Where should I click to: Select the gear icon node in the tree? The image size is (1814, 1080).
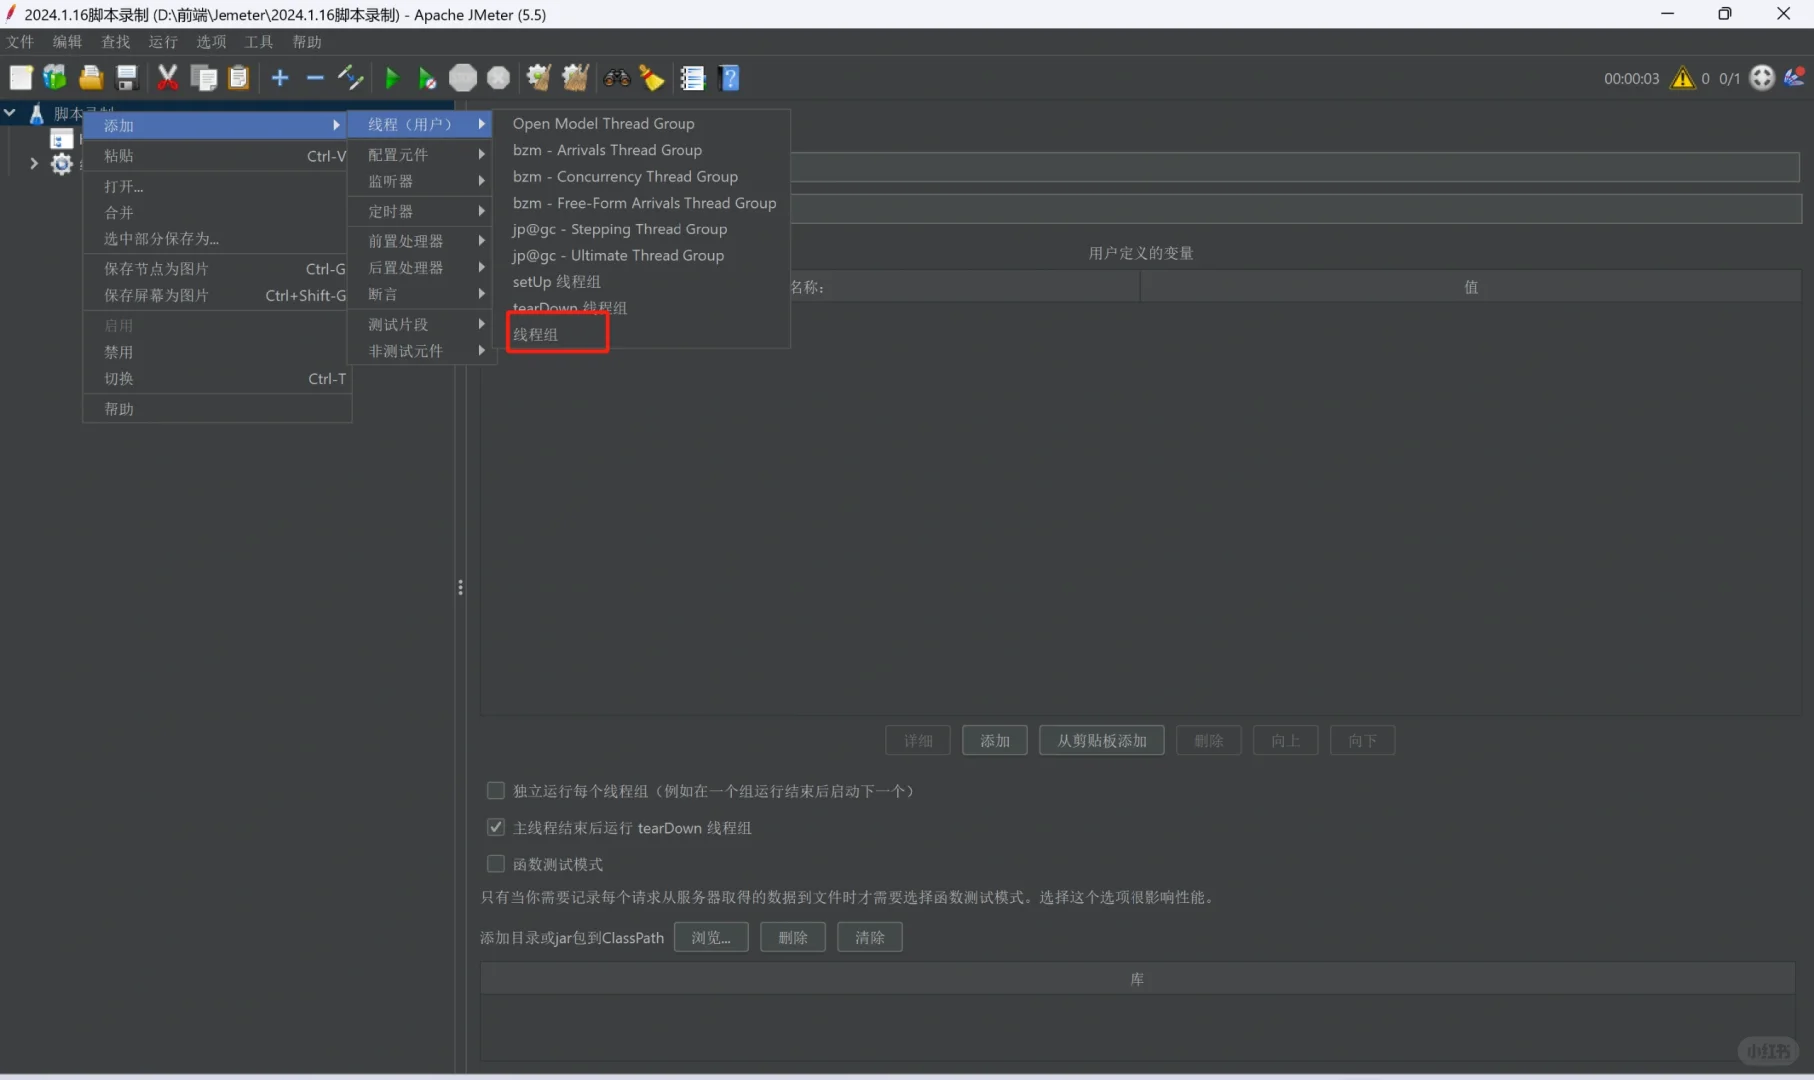point(62,164)
